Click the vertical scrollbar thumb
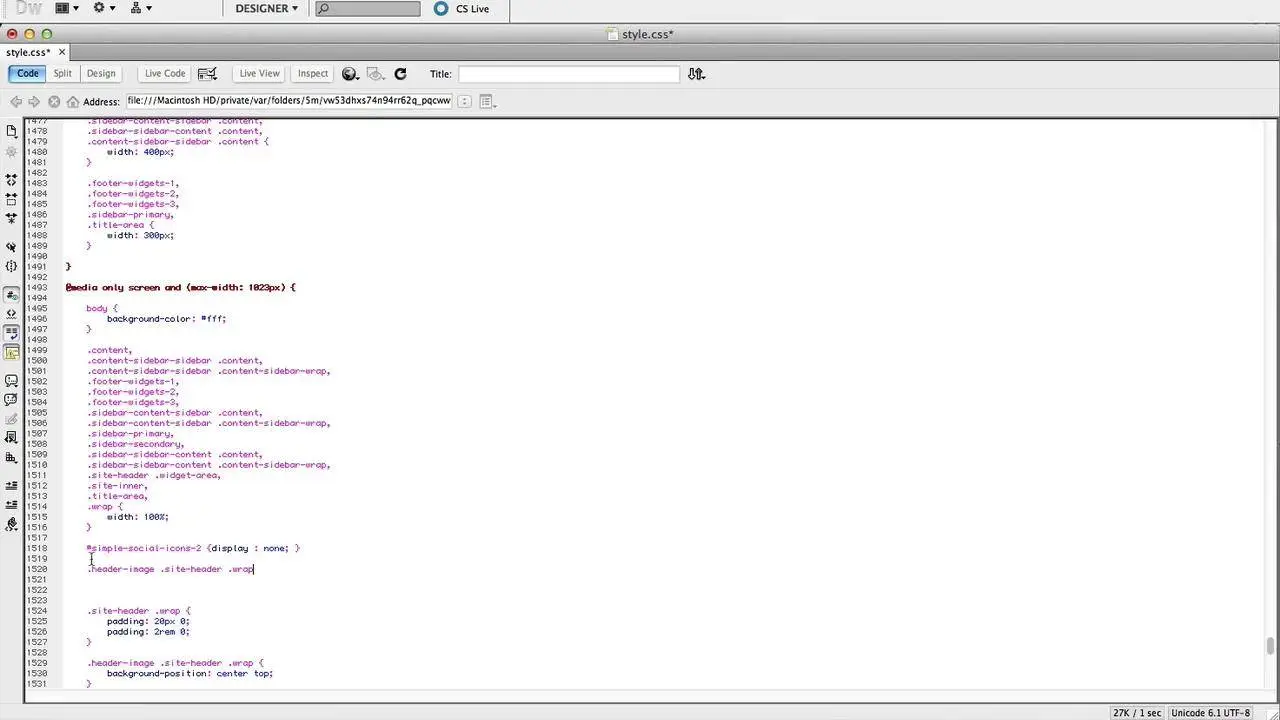 point(1271,646)
